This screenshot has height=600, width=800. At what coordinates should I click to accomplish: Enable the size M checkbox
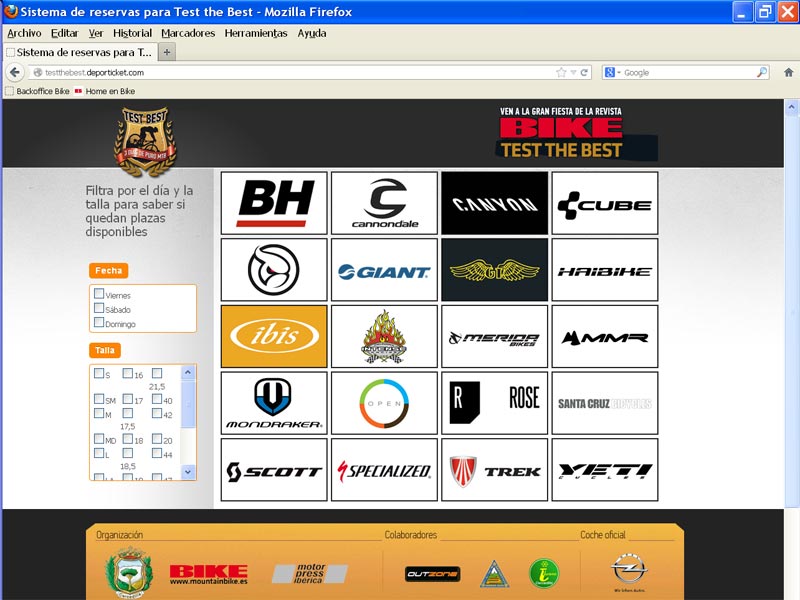[99, 413]
